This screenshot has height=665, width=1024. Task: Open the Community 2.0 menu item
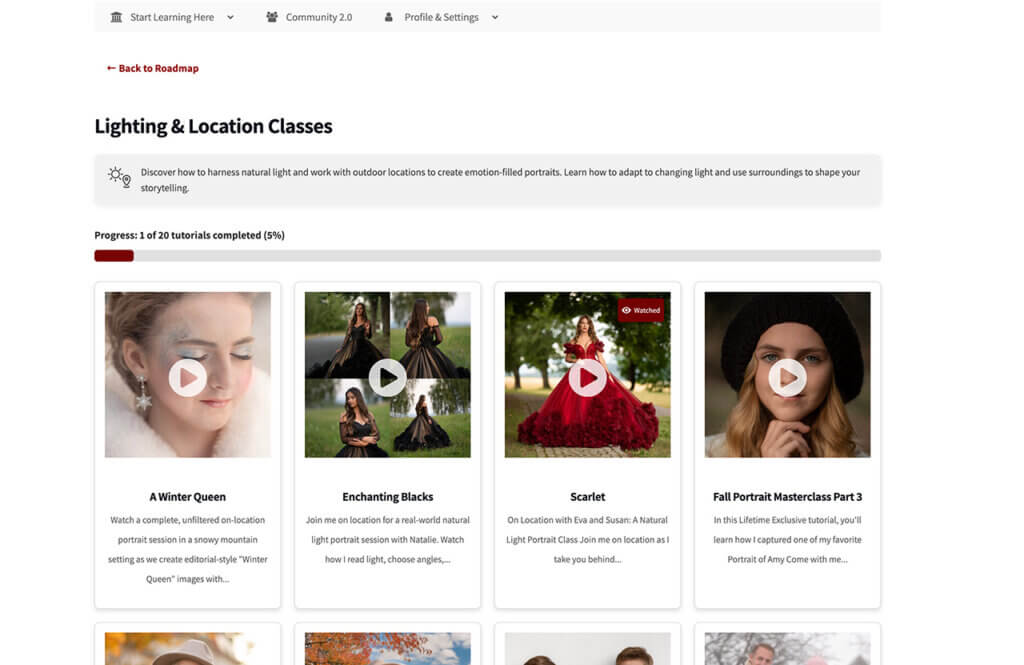[318, 17]
